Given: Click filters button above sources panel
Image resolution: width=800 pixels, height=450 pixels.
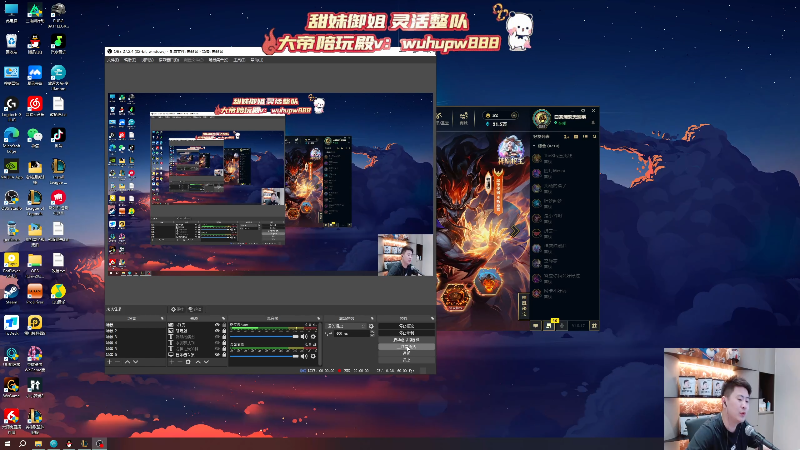Looking at the screenshot, I should pyautogui.click(x=195, y=309).
